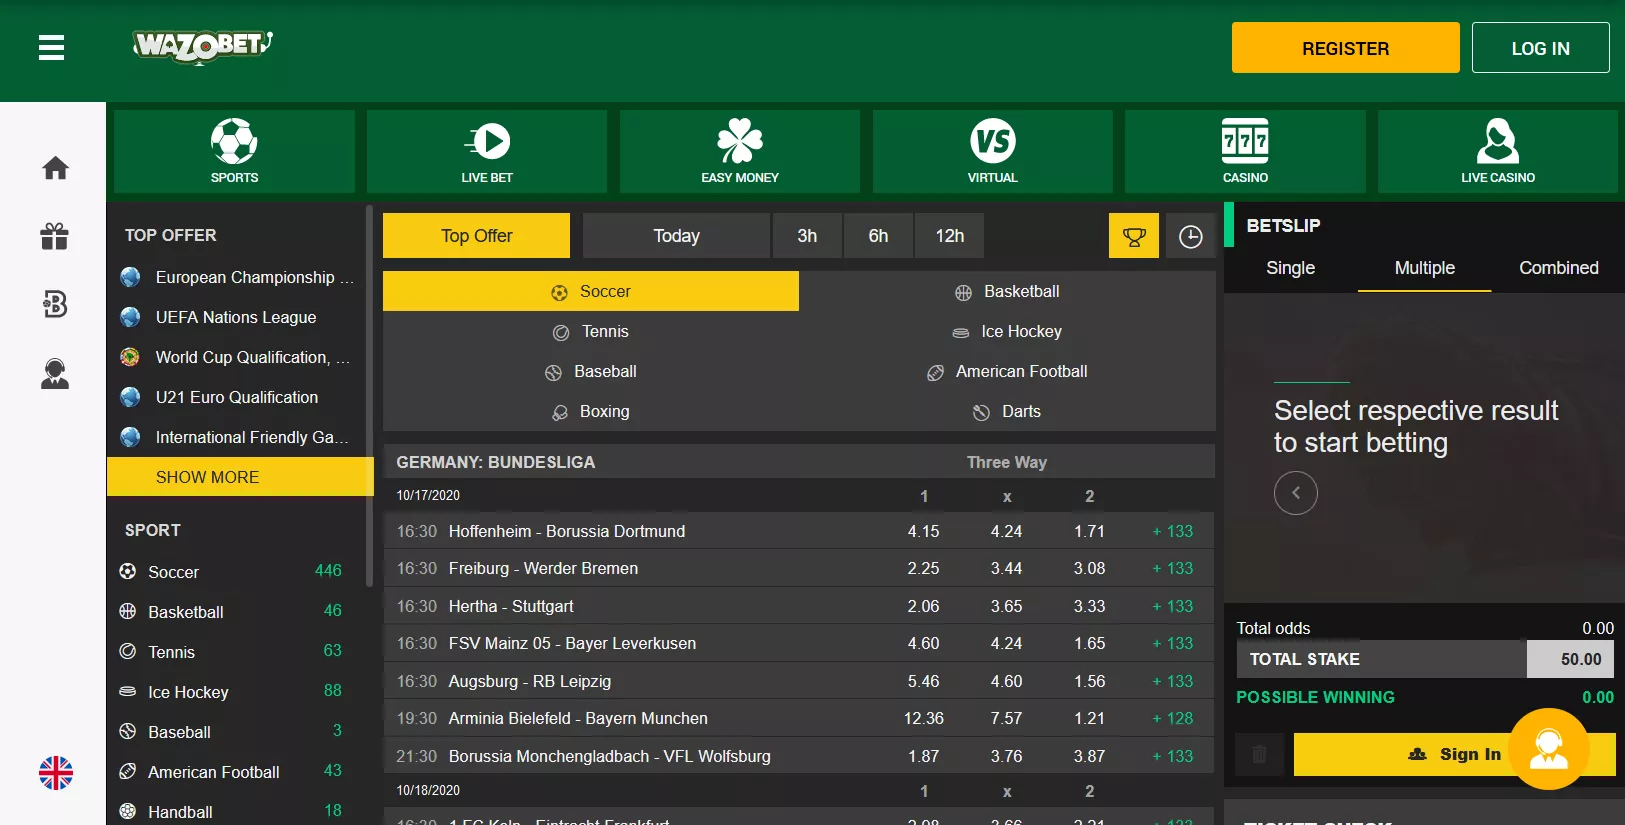The height and width of the screenshot is (825, 1625).
Task: Open Borussia Monchengladbach - VFL Wolfsburg match
Action: 609,756
